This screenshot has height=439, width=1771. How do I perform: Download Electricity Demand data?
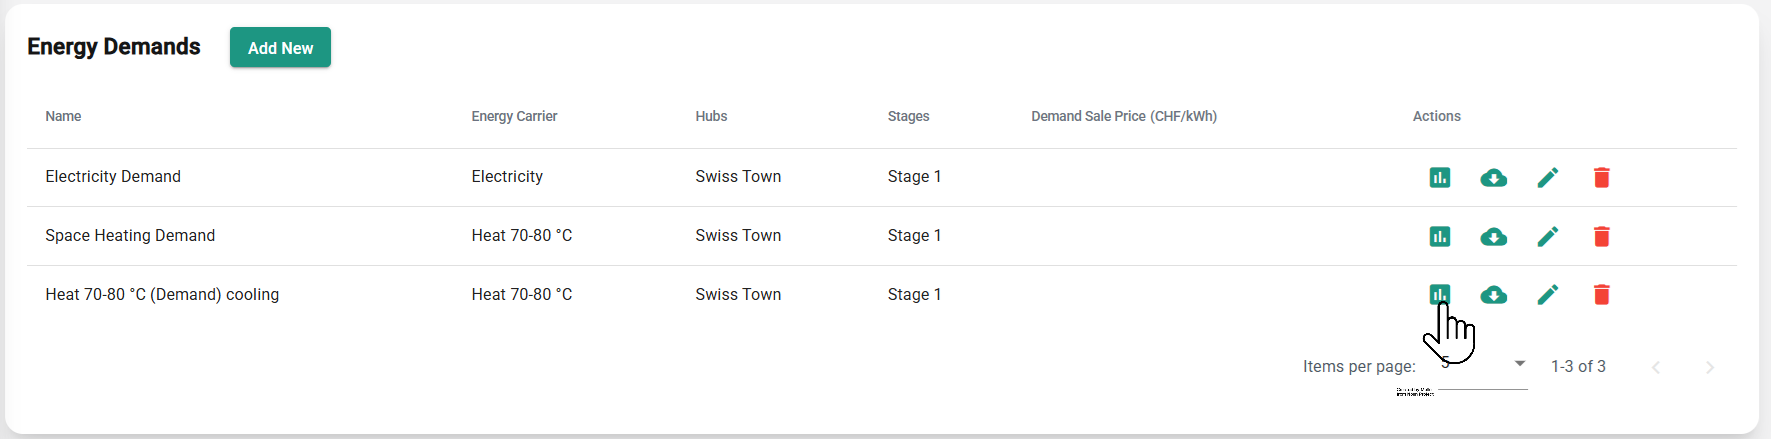1493,178
